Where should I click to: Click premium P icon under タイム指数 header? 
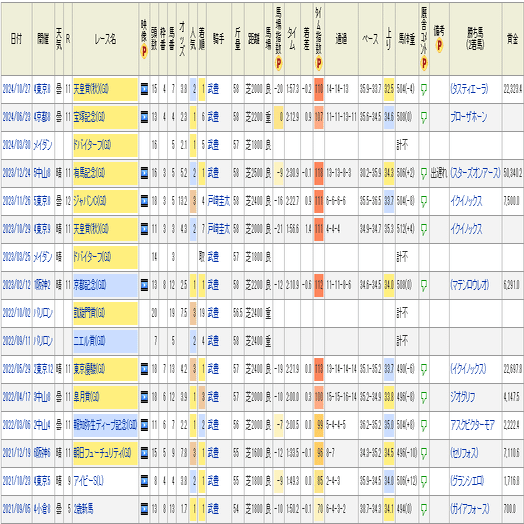click(x=318, y=63)
